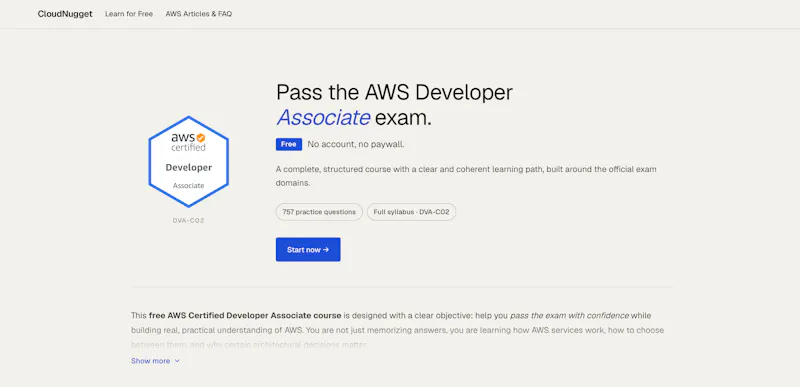This screenshot has width=800, height=387.
Task: Click the AWS Certified Developer hexagon badge
Action: 189,162
